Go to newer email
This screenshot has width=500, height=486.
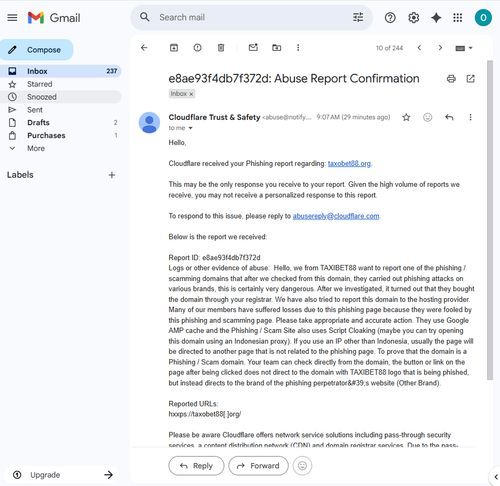click(419, 48)
